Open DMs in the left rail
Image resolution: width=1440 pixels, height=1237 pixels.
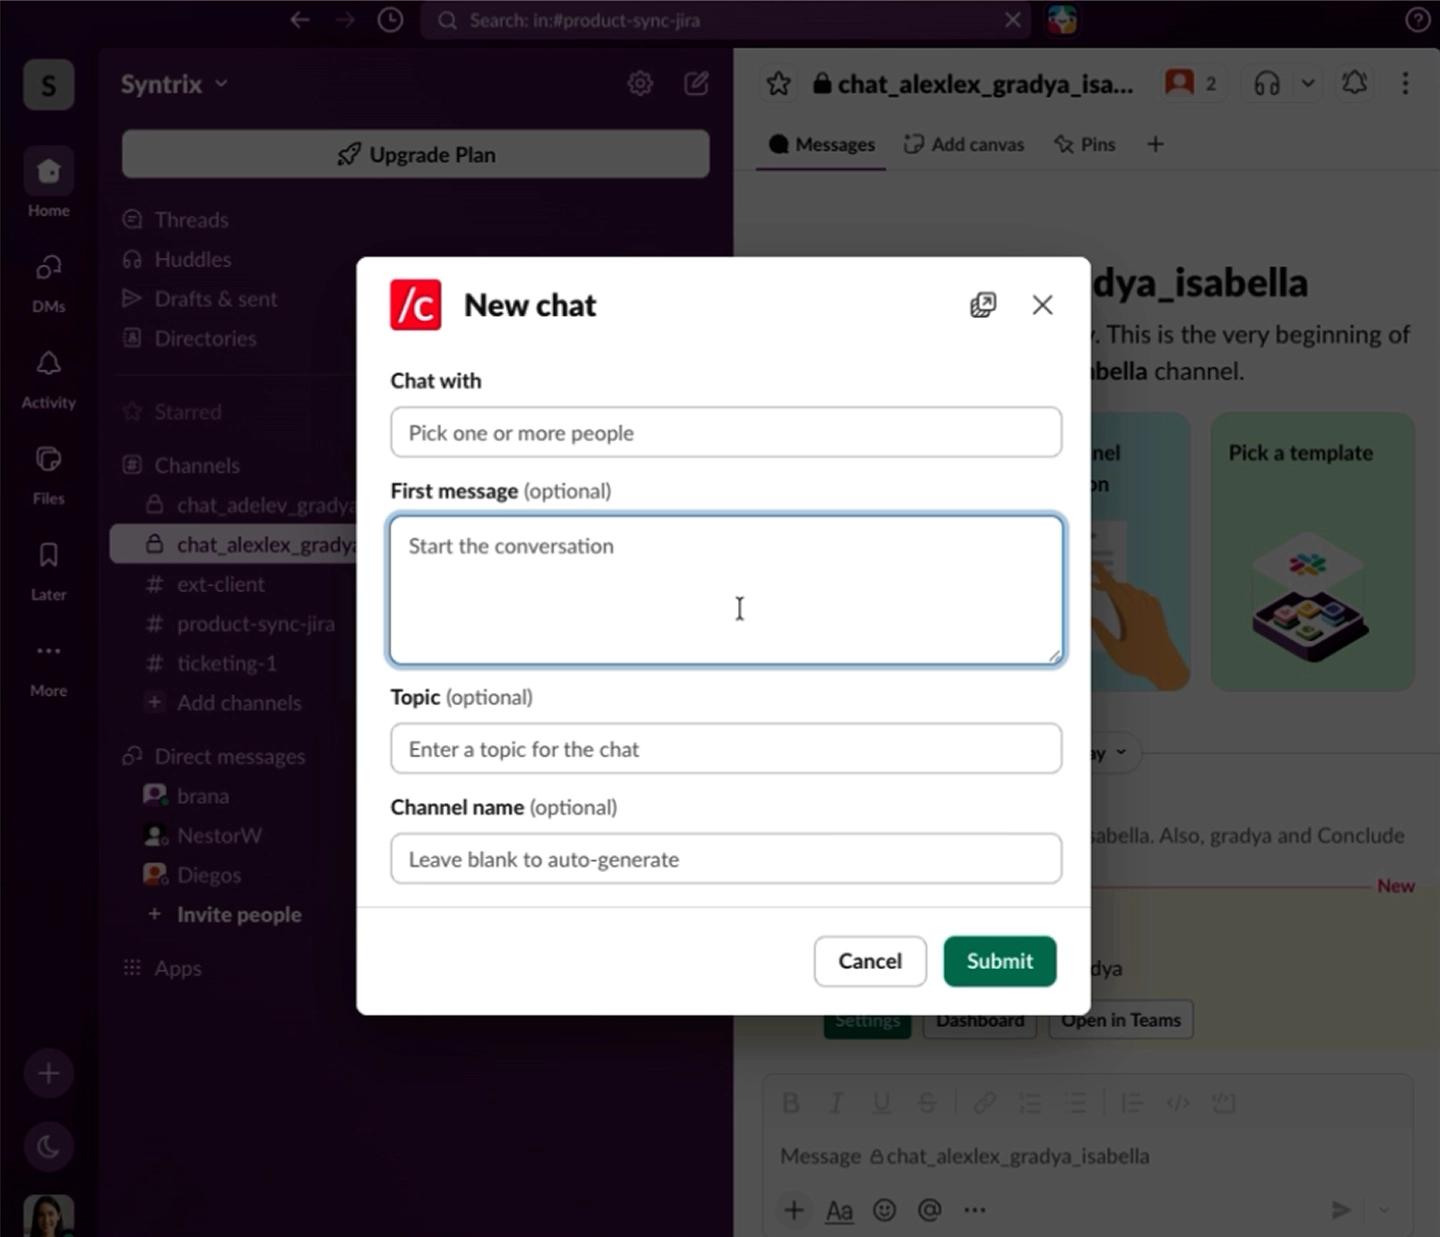[x=48, y=281]
